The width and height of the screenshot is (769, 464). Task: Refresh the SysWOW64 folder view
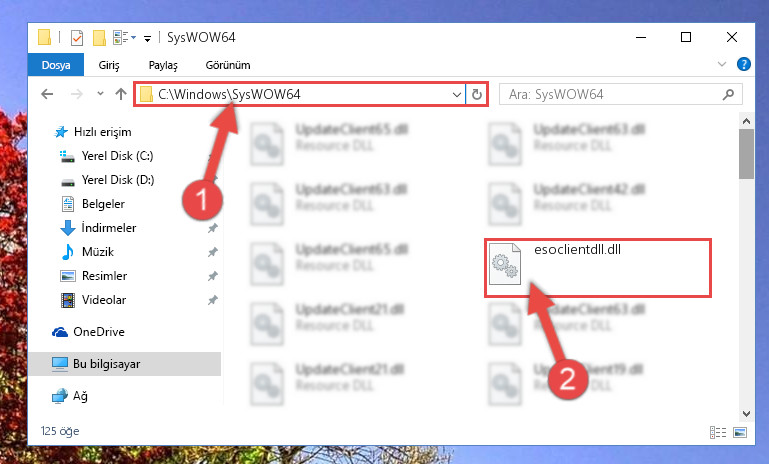coord(476,94)
